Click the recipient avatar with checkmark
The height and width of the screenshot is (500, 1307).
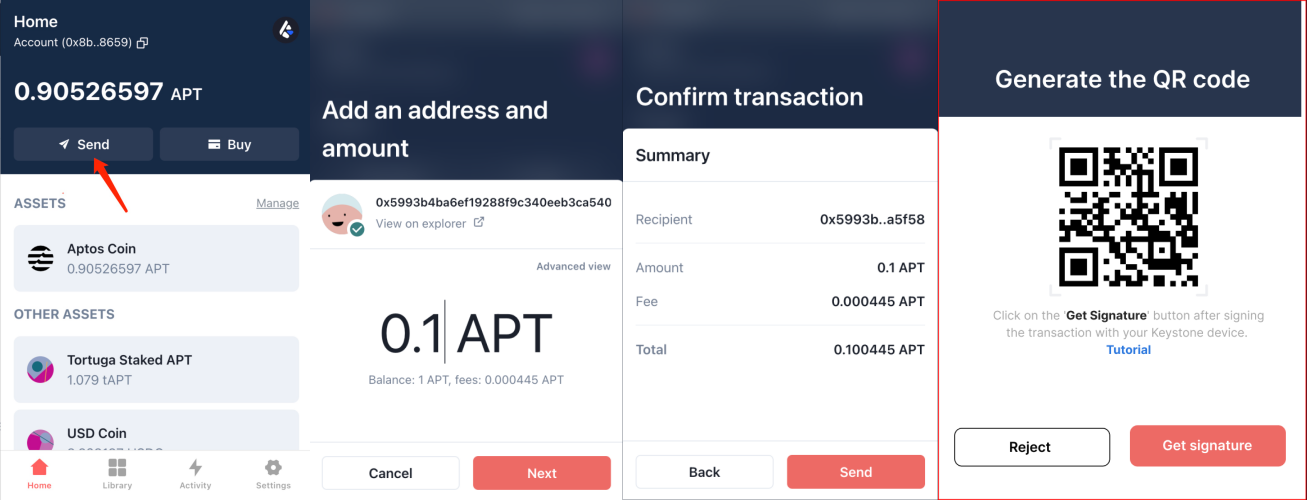pos(343,214)
